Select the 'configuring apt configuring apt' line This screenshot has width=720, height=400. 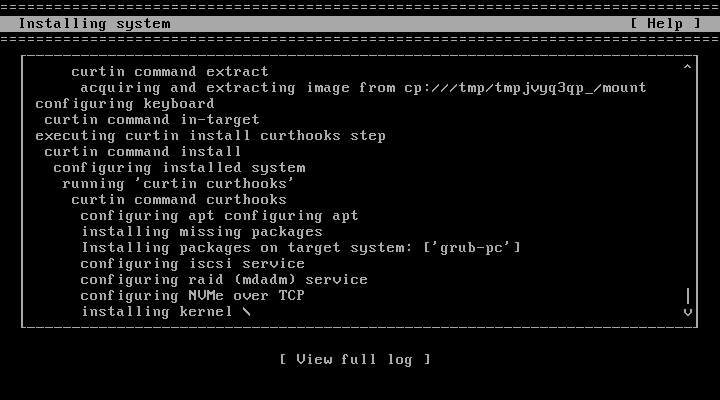[x=219, y=216]
